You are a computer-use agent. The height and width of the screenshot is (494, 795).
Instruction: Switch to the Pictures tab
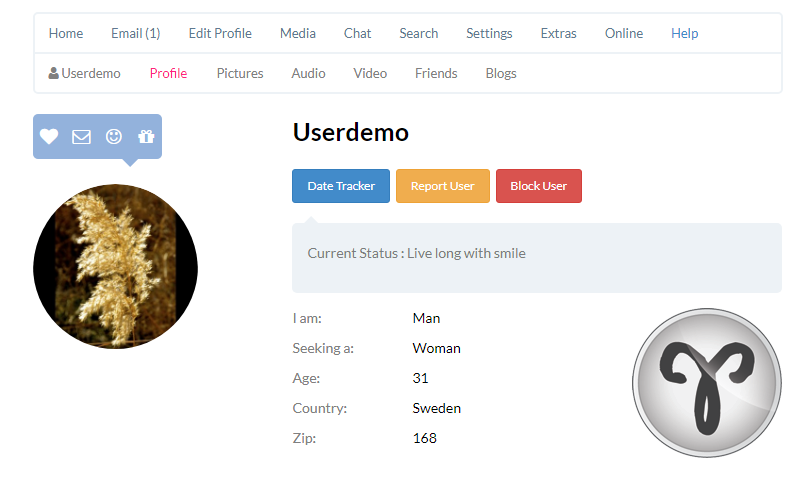click(x=240, y=73)
